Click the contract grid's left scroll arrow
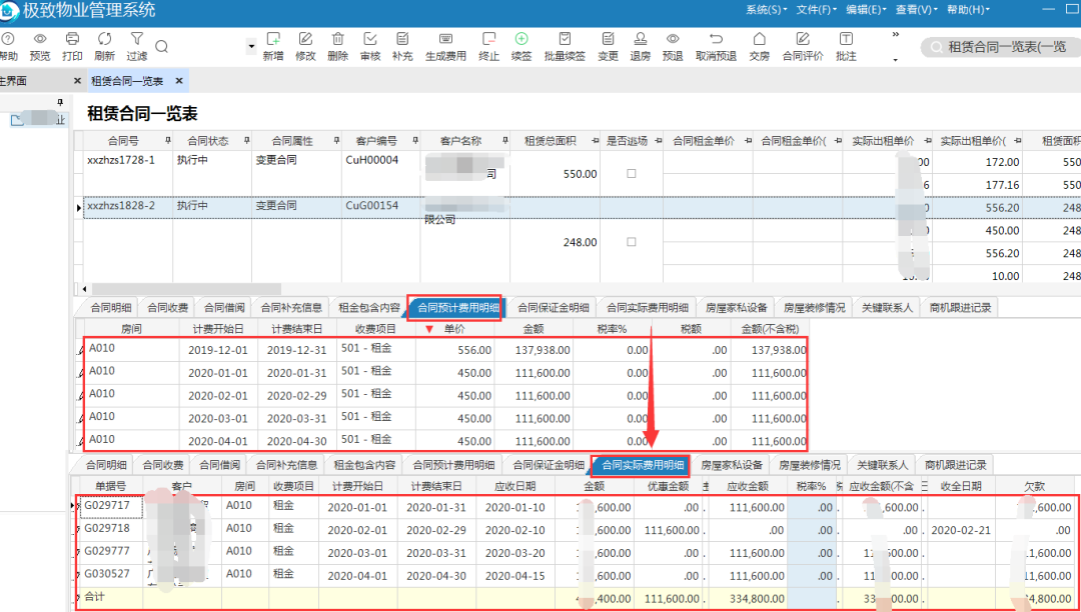This screenshot has height=612, width=1081. pyautogui.click(x=84, y=289)
